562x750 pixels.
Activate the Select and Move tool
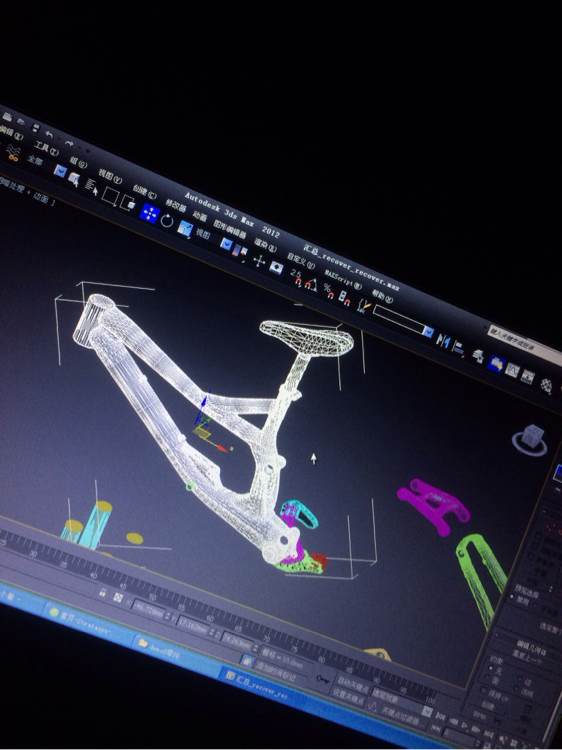pyautogui.click(x=149, y=213)
